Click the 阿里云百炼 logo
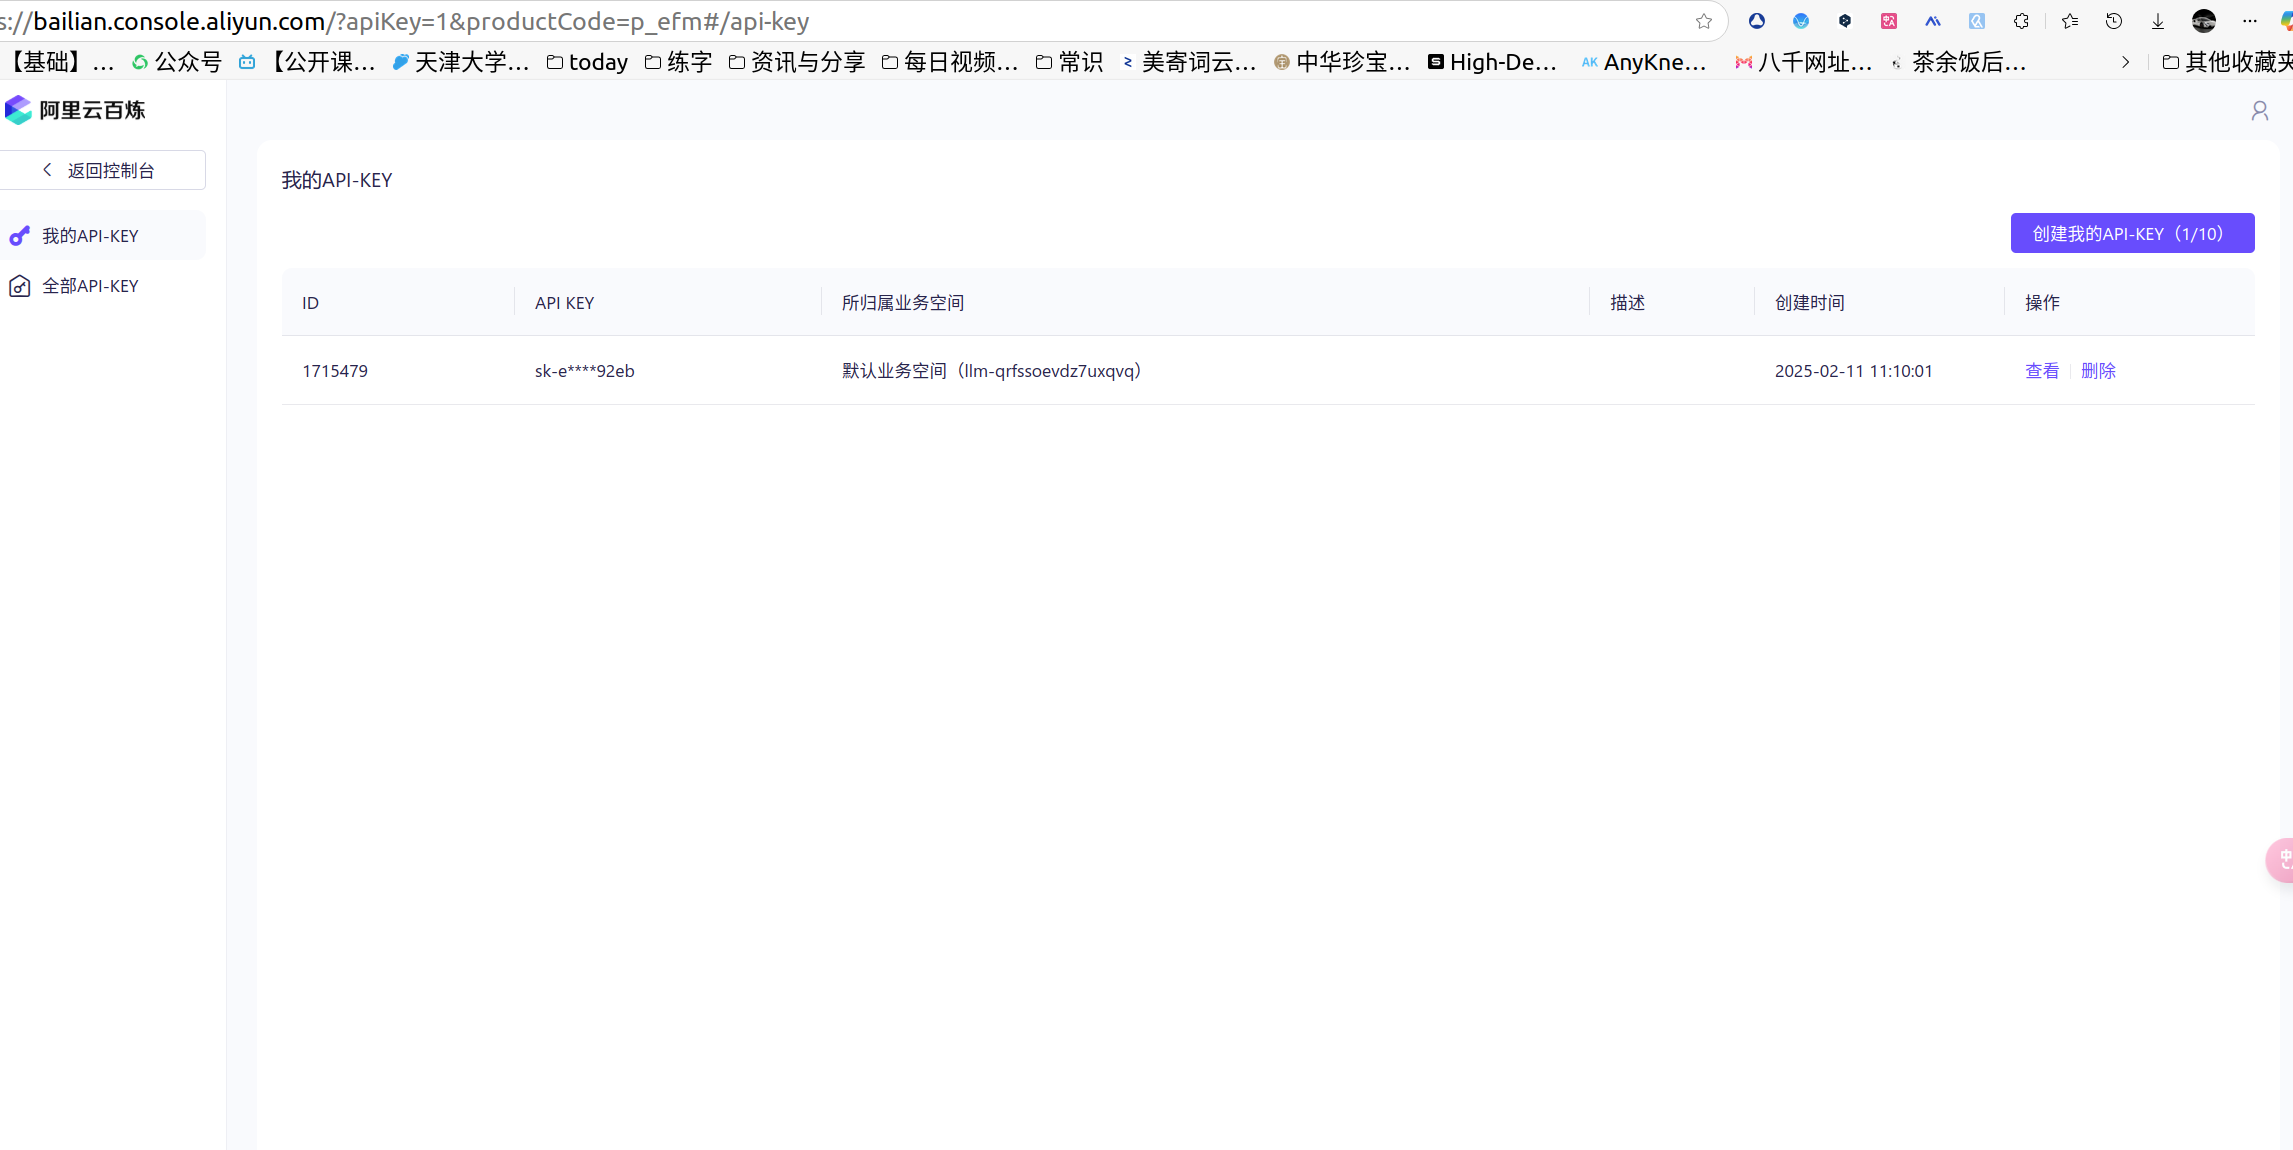 [75, 110]
